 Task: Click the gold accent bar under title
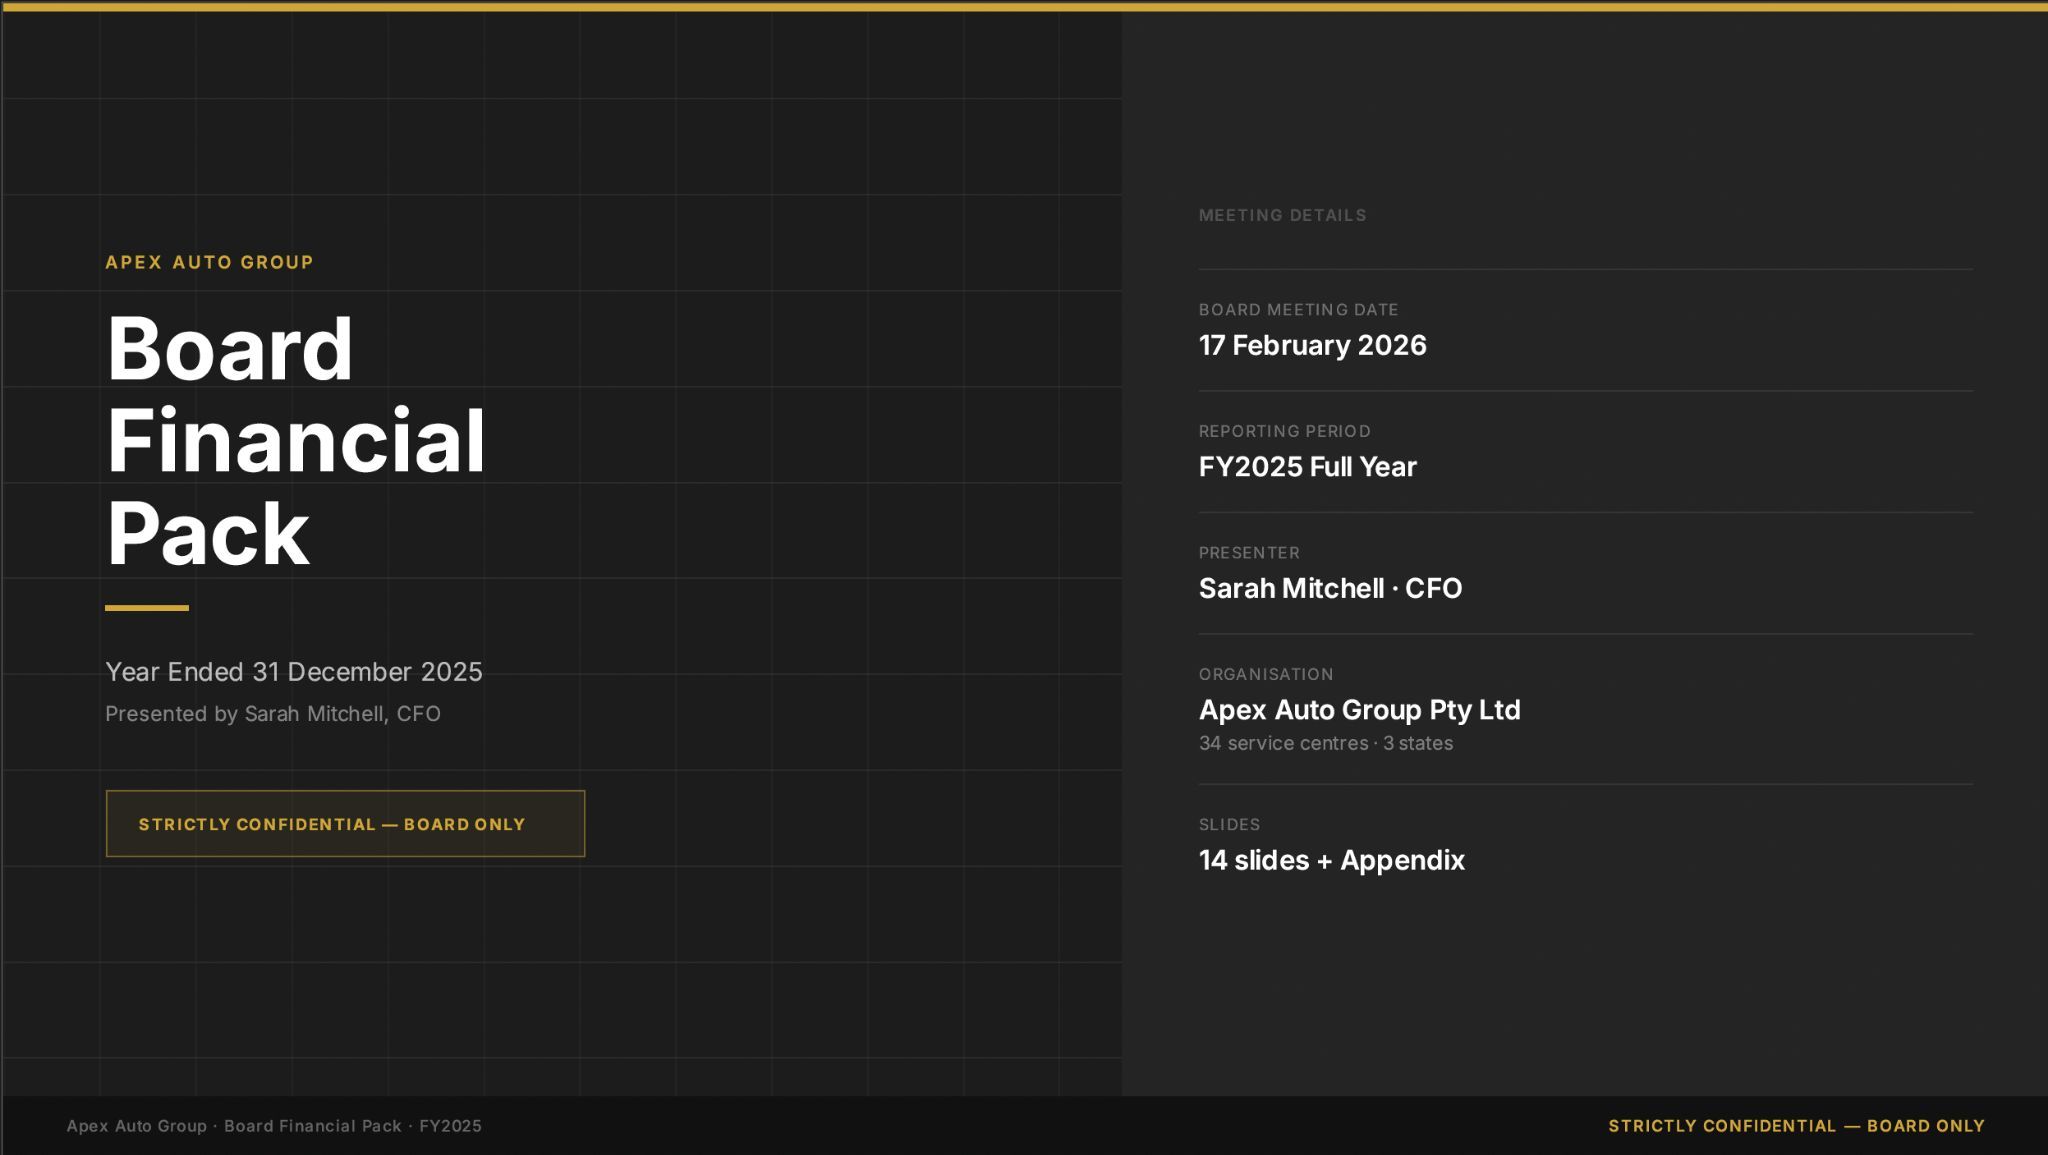click(x=147, y=608)
